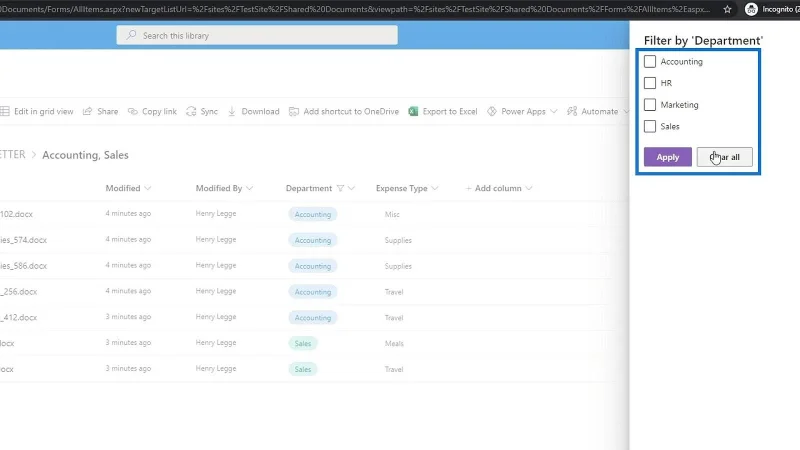Click the plus icon beside Add column
The width and height of the screenshot is (800, 450).
468,188
